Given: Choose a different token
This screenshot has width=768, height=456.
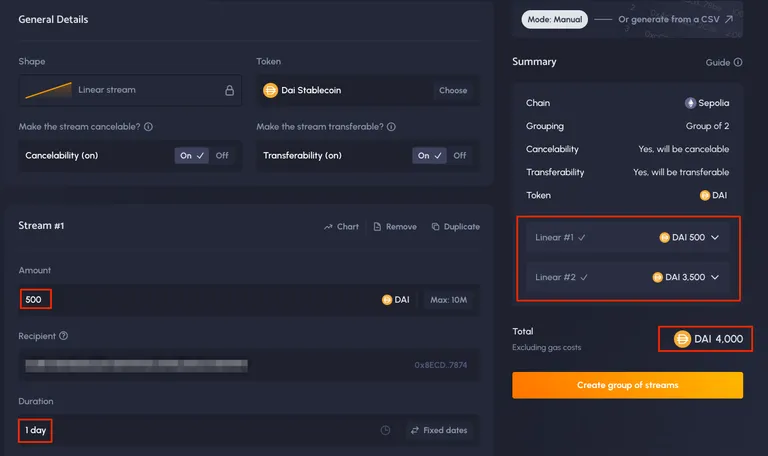Looking at the screenshot, I should [453, 90].
